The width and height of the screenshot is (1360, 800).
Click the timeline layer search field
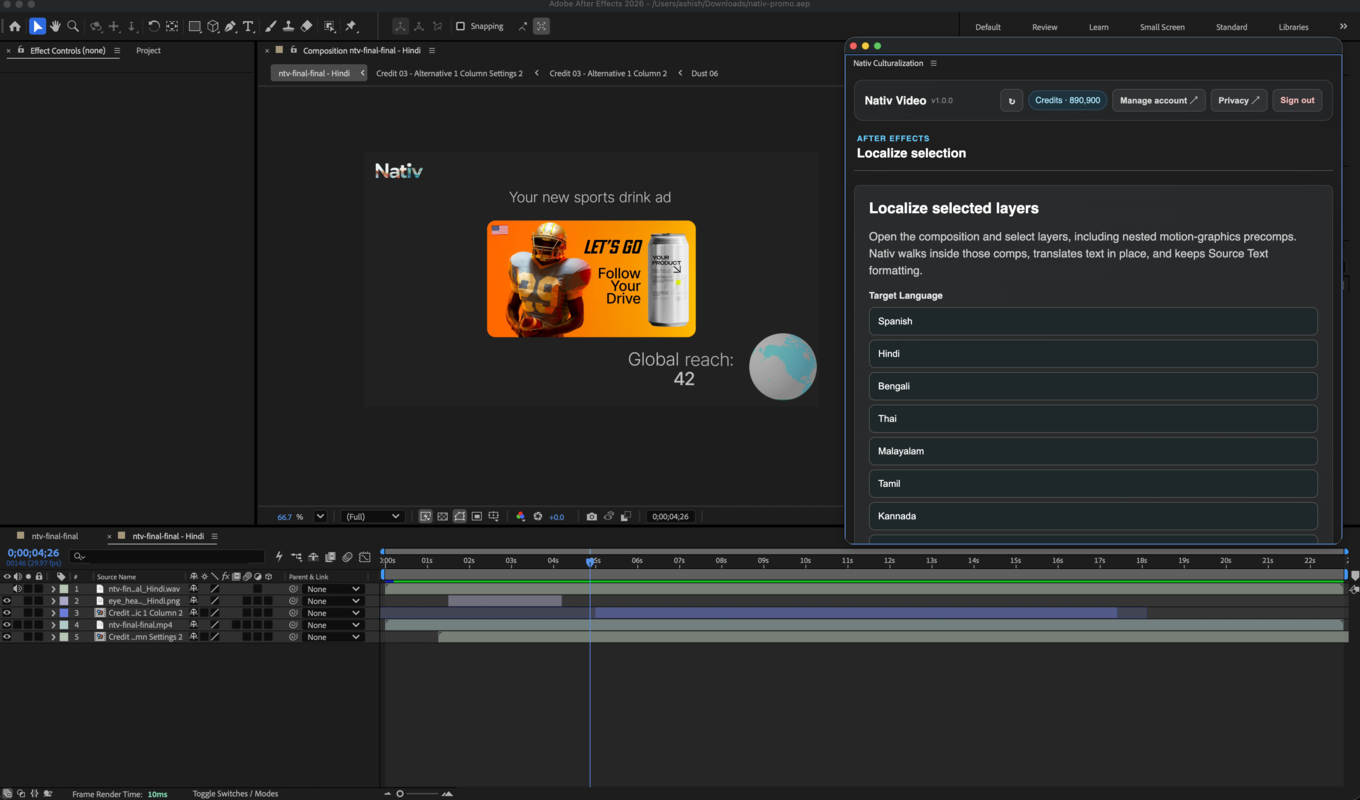point(167,557)
